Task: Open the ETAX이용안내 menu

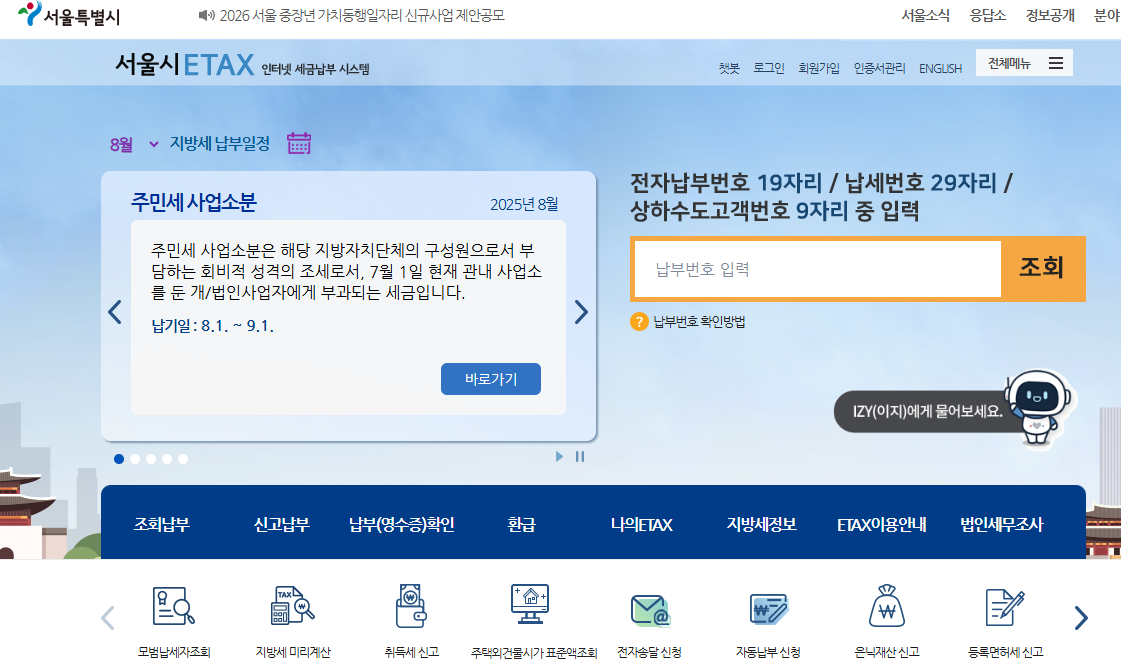Action: click(882, 524)
